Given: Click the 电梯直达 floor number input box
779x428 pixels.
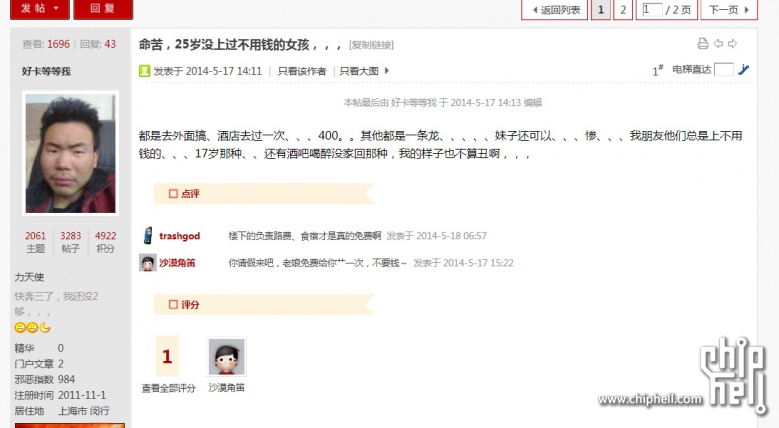Looking at the screenshot, I should tap(724, 70).
